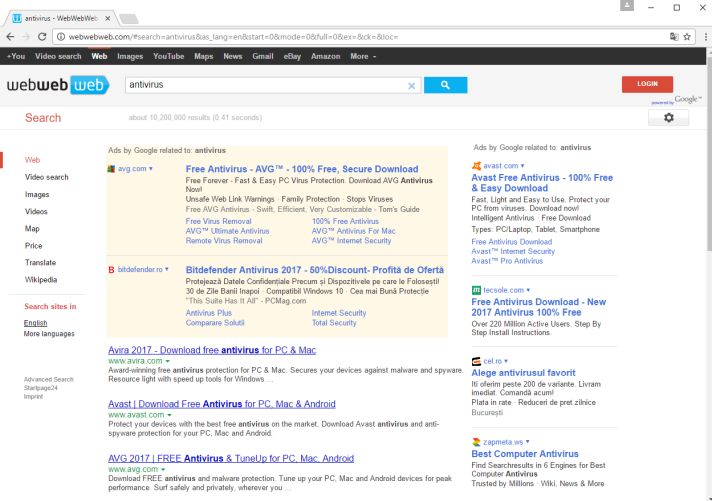The width and height of the screenshot is (712, 501).
Task: Open AVG 2017 FREE Antivirus result
Action: [231, 458]
